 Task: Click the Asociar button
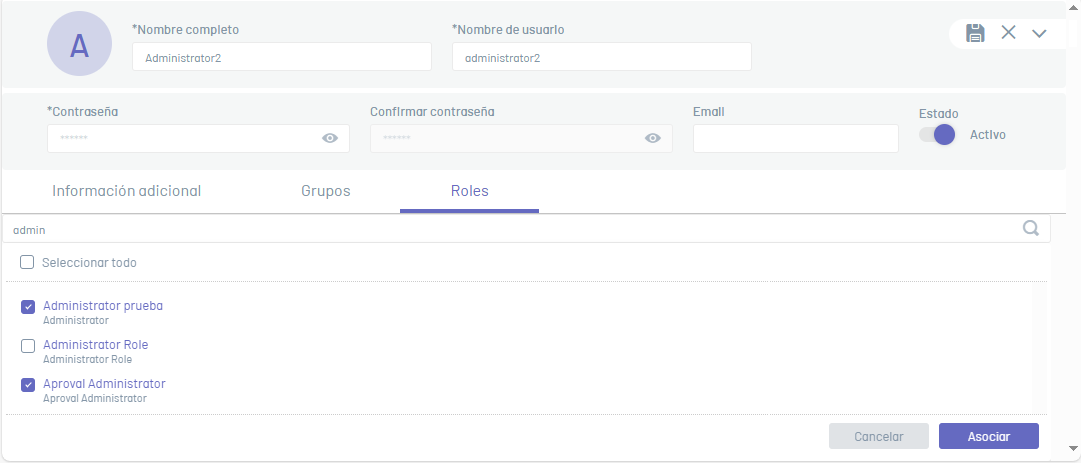988,437
